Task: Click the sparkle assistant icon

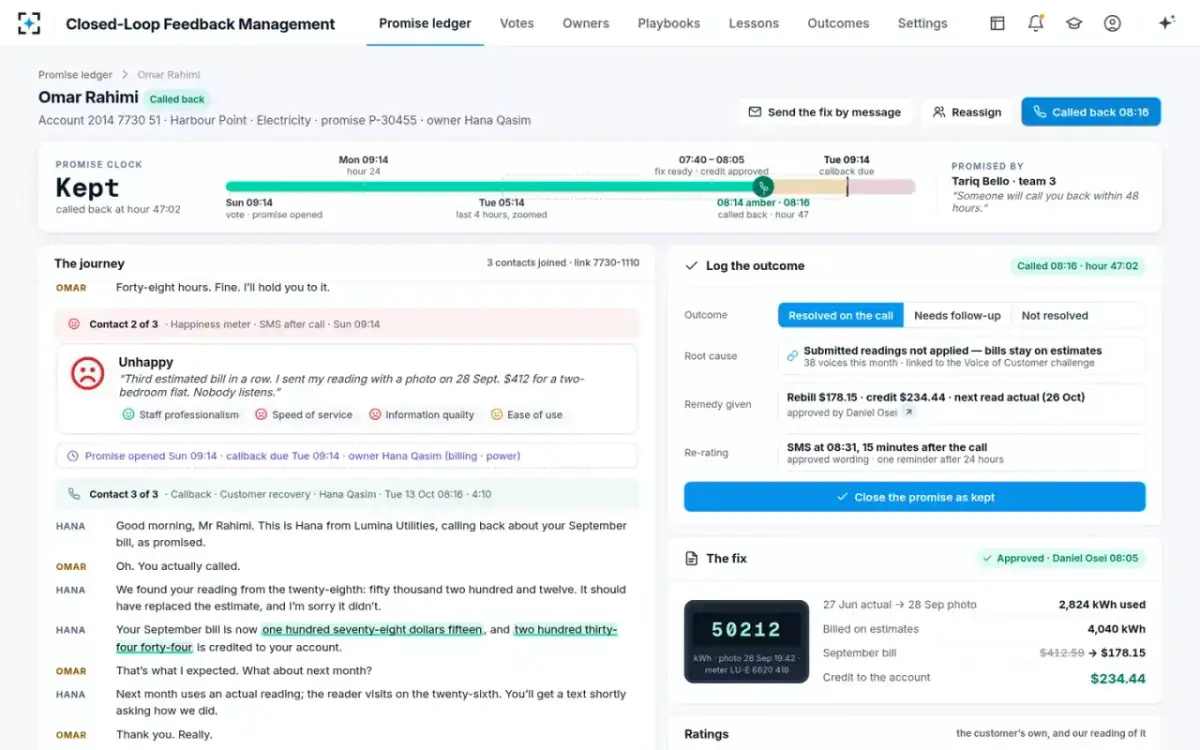Action: point(1166,23)
